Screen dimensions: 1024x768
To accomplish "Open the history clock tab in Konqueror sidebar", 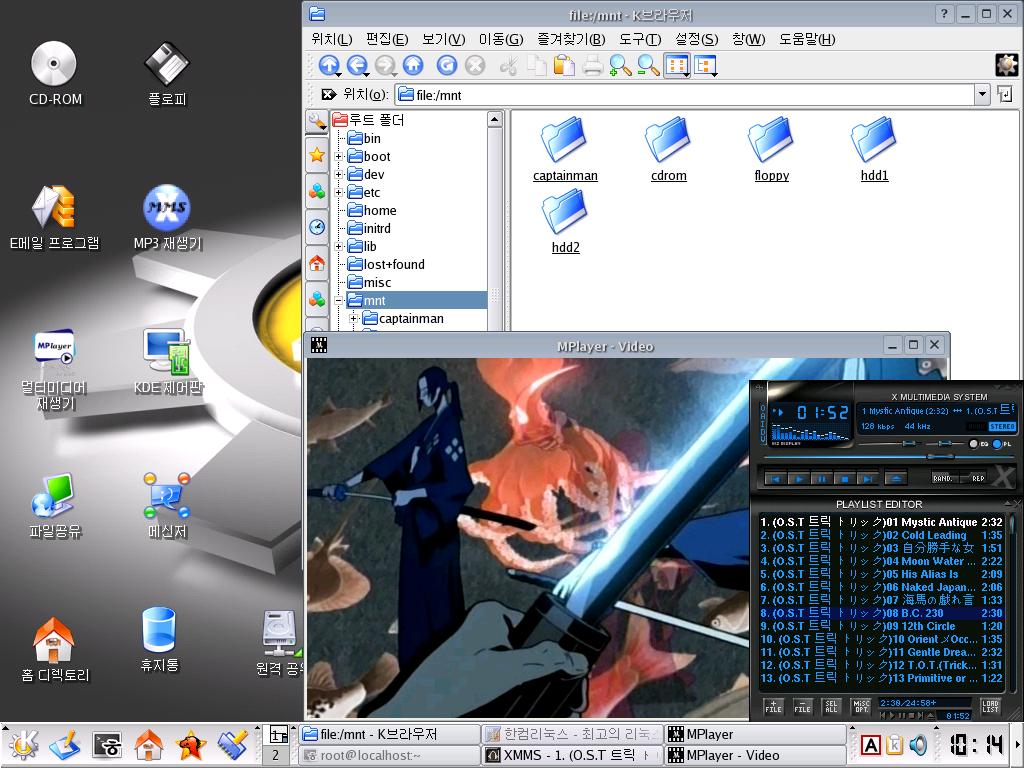I will click(x=317, y=227).
